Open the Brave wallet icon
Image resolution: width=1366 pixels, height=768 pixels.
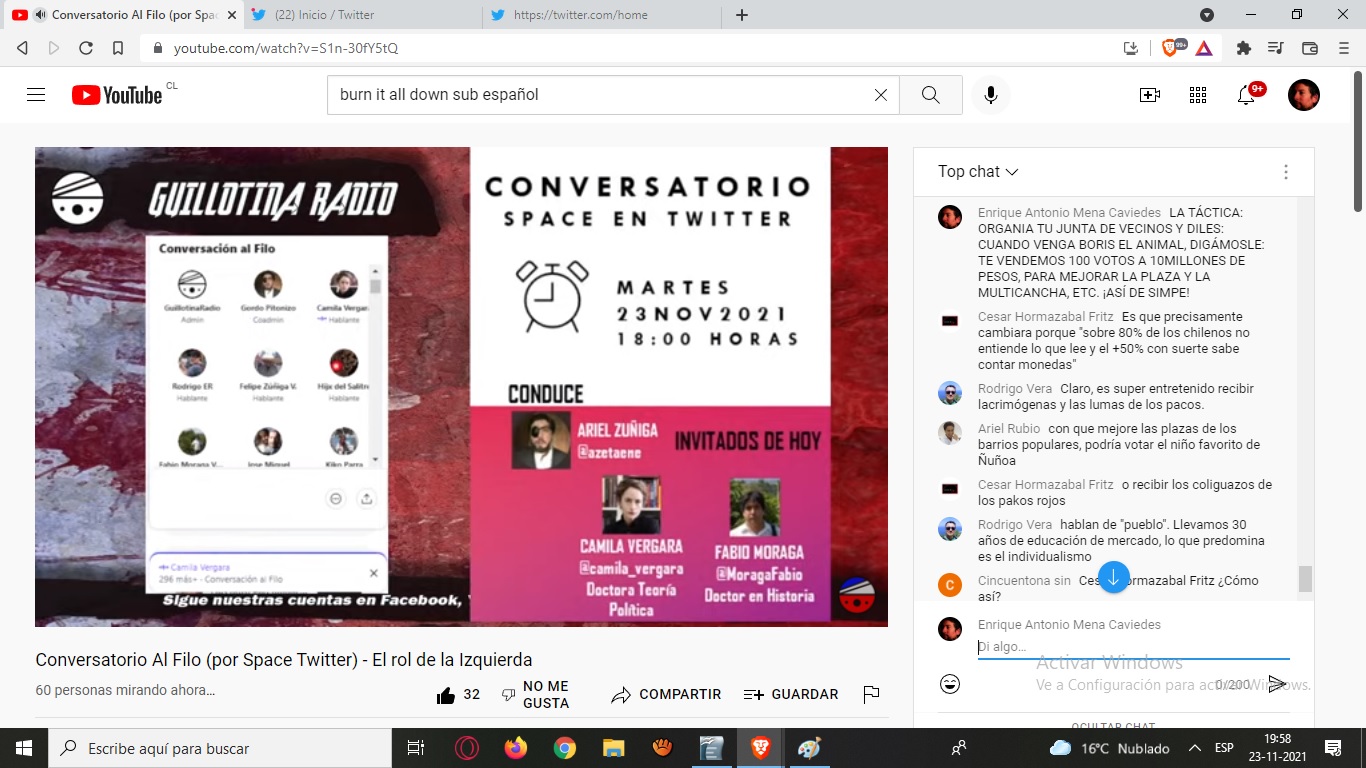tap(1310, 48)
